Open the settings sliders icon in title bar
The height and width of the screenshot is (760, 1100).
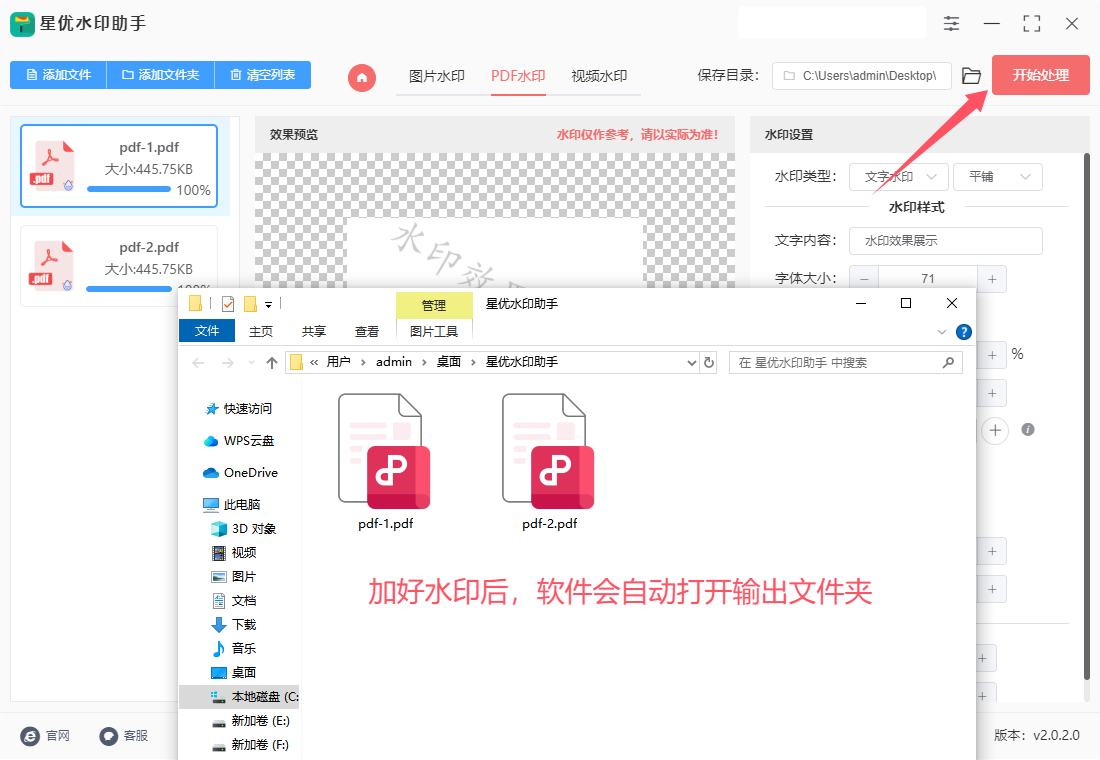pos(951,24)
